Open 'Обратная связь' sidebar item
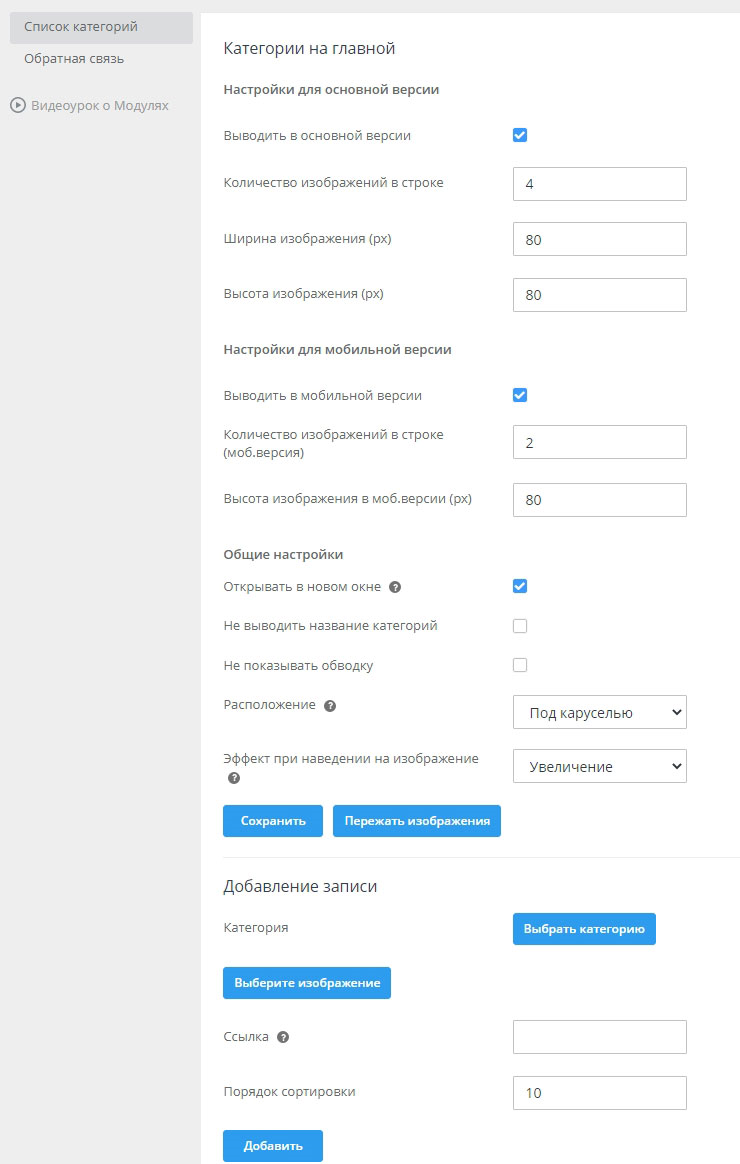The width and height of the screenshot is (740, 1164). 74,59
